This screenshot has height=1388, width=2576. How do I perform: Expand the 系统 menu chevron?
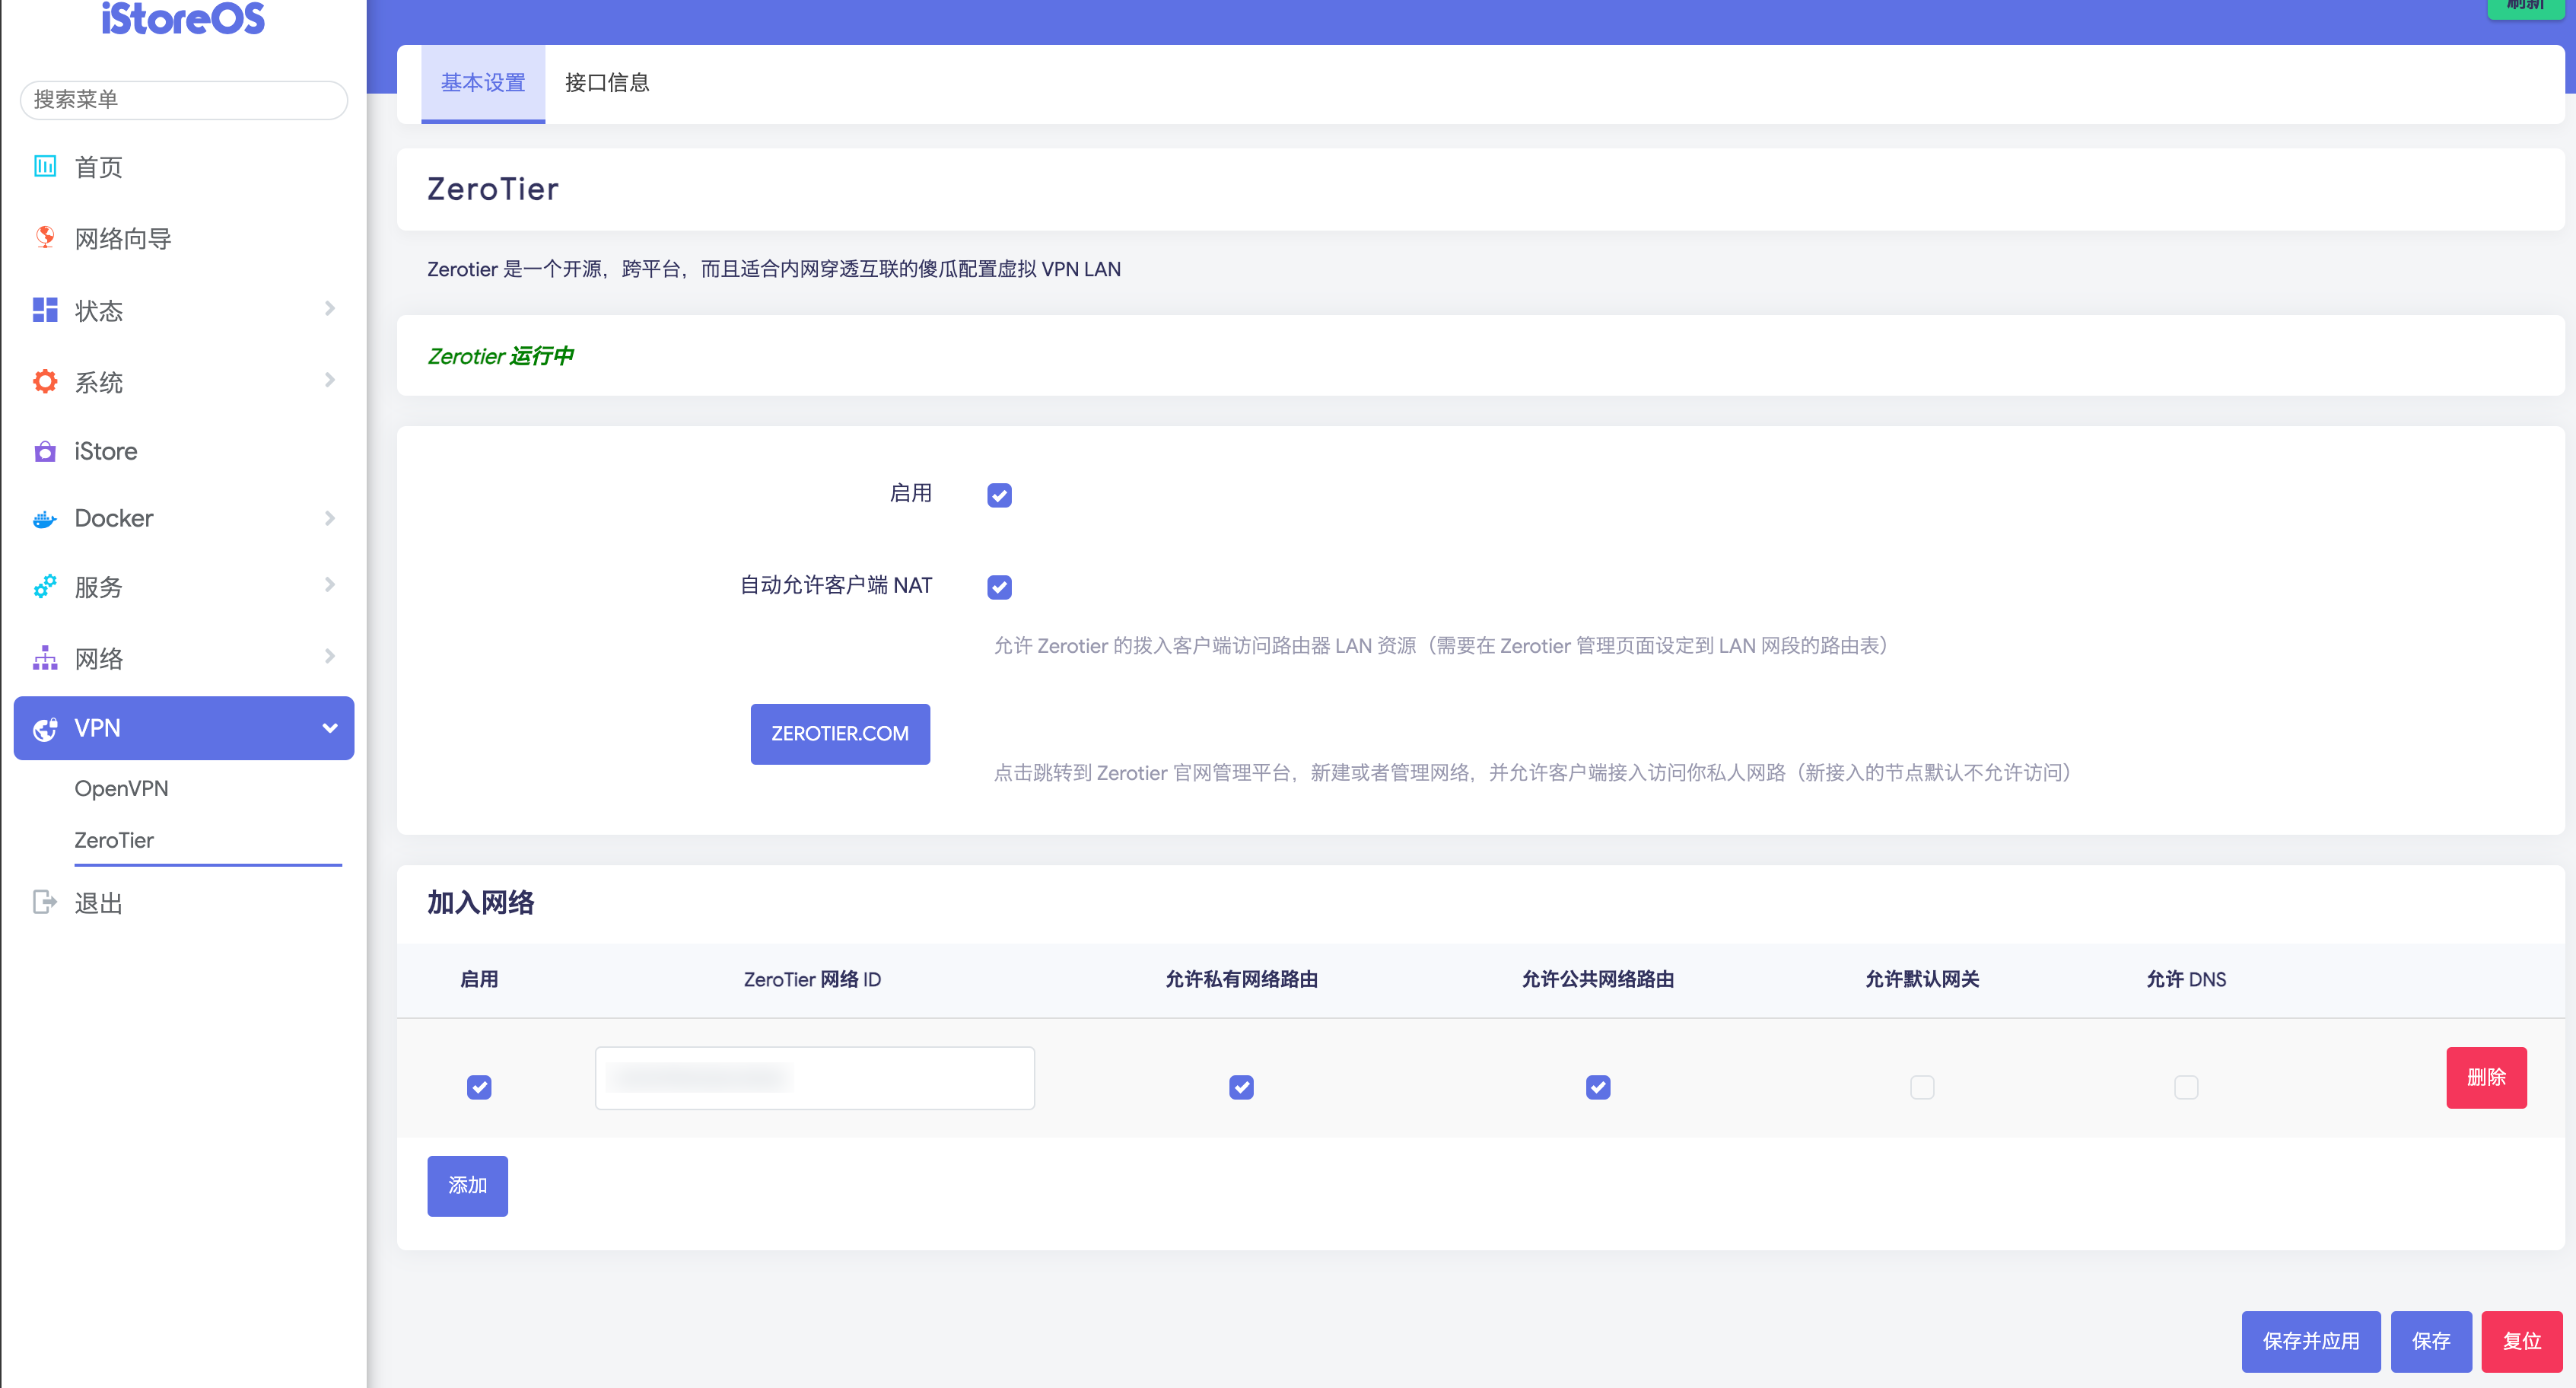pos(330,380)
